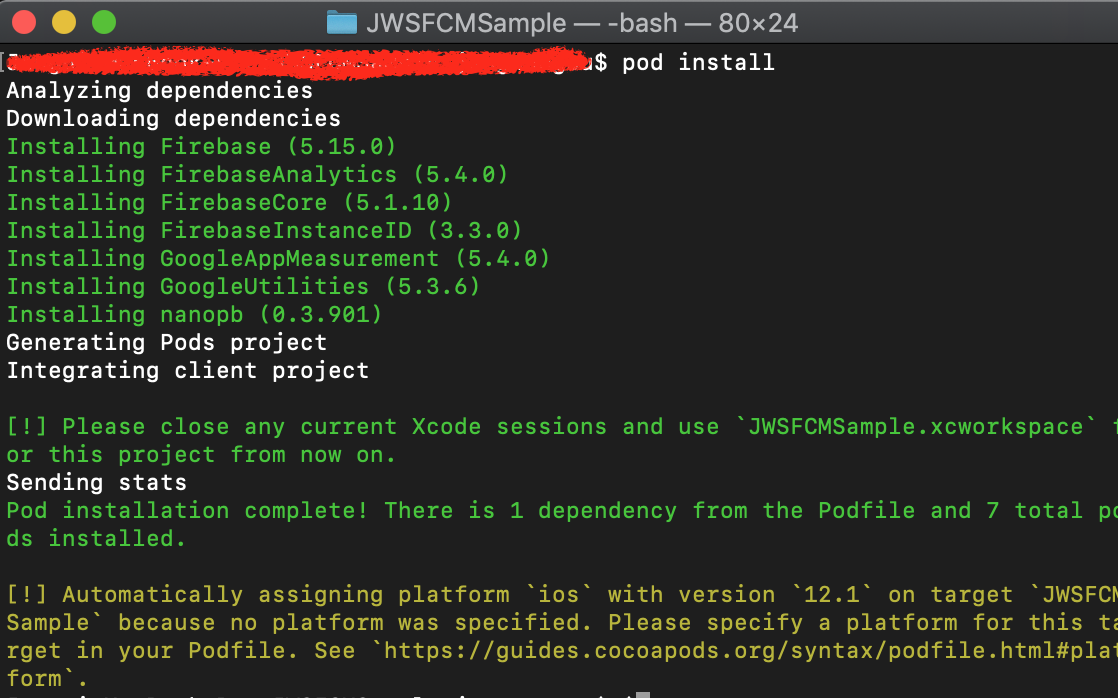Click the 'Downloading dependencies' line

174,119
